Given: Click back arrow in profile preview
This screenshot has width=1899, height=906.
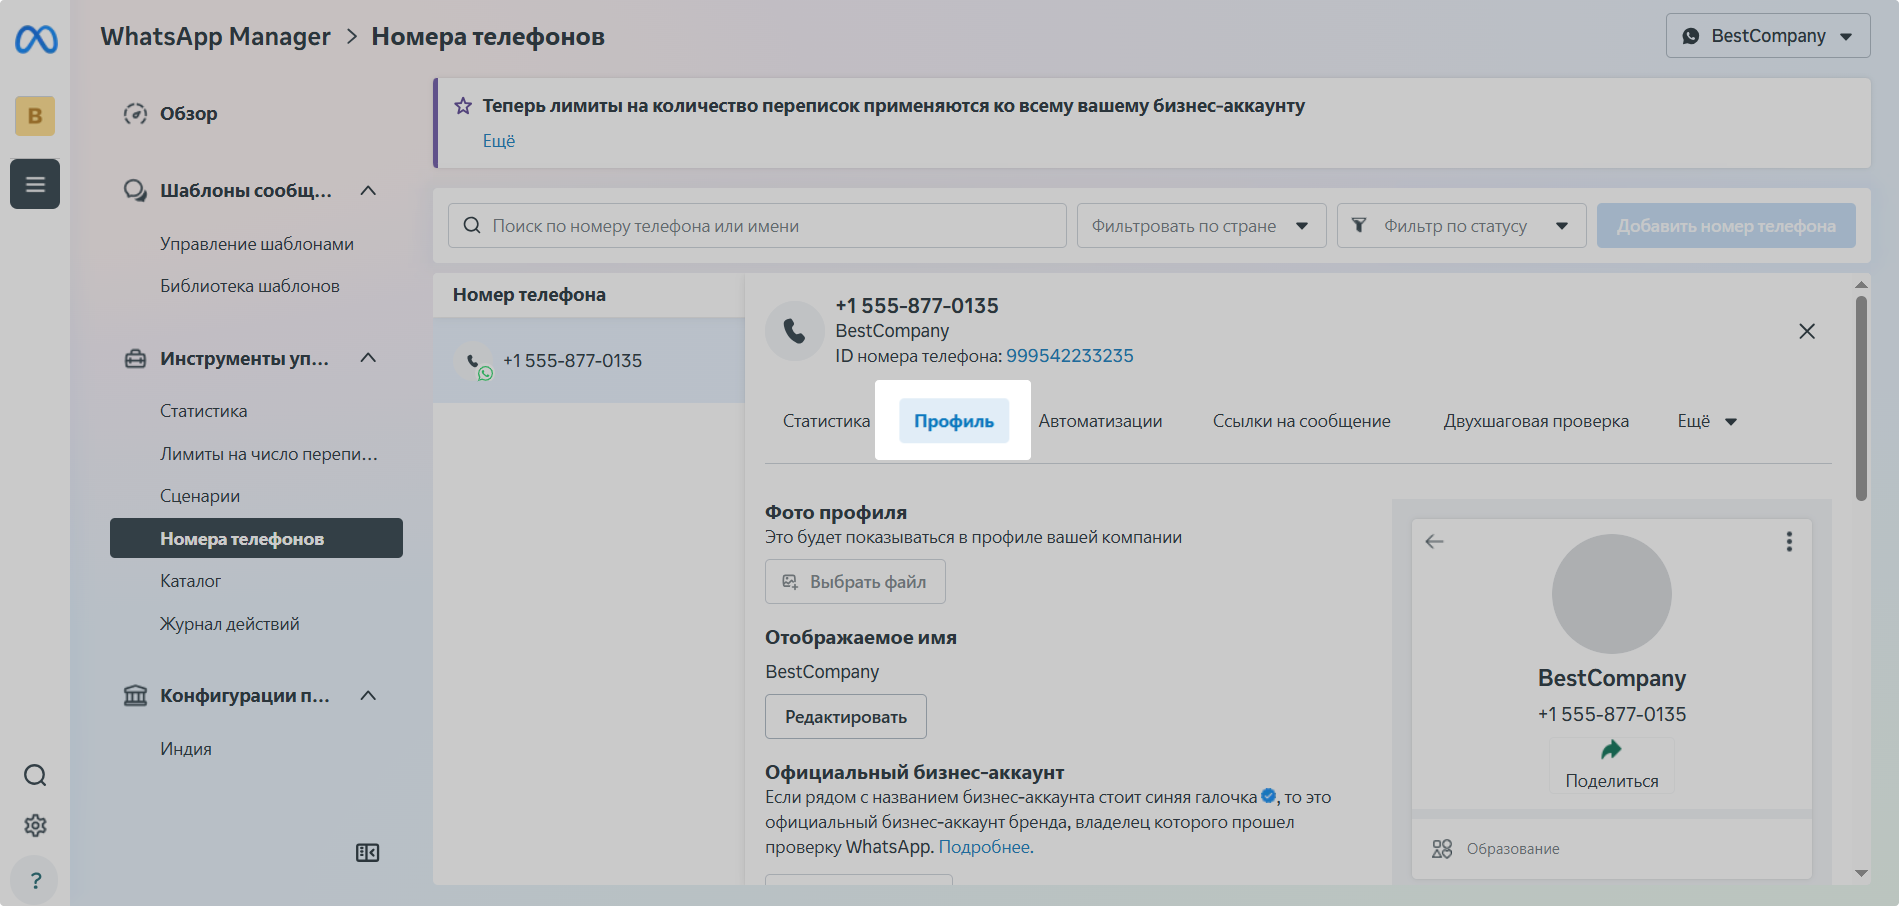Looking at the screenshot, I should click(x=1434, y=541).
